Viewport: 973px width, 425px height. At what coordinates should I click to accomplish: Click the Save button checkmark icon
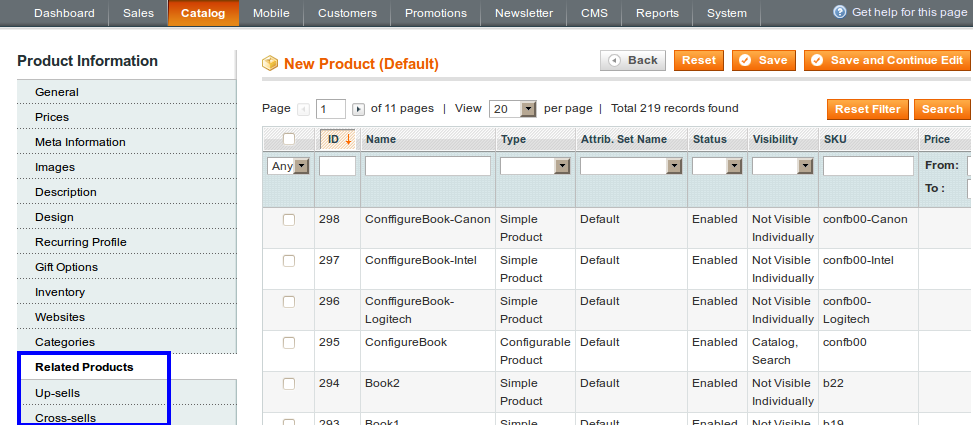(745, 60)
